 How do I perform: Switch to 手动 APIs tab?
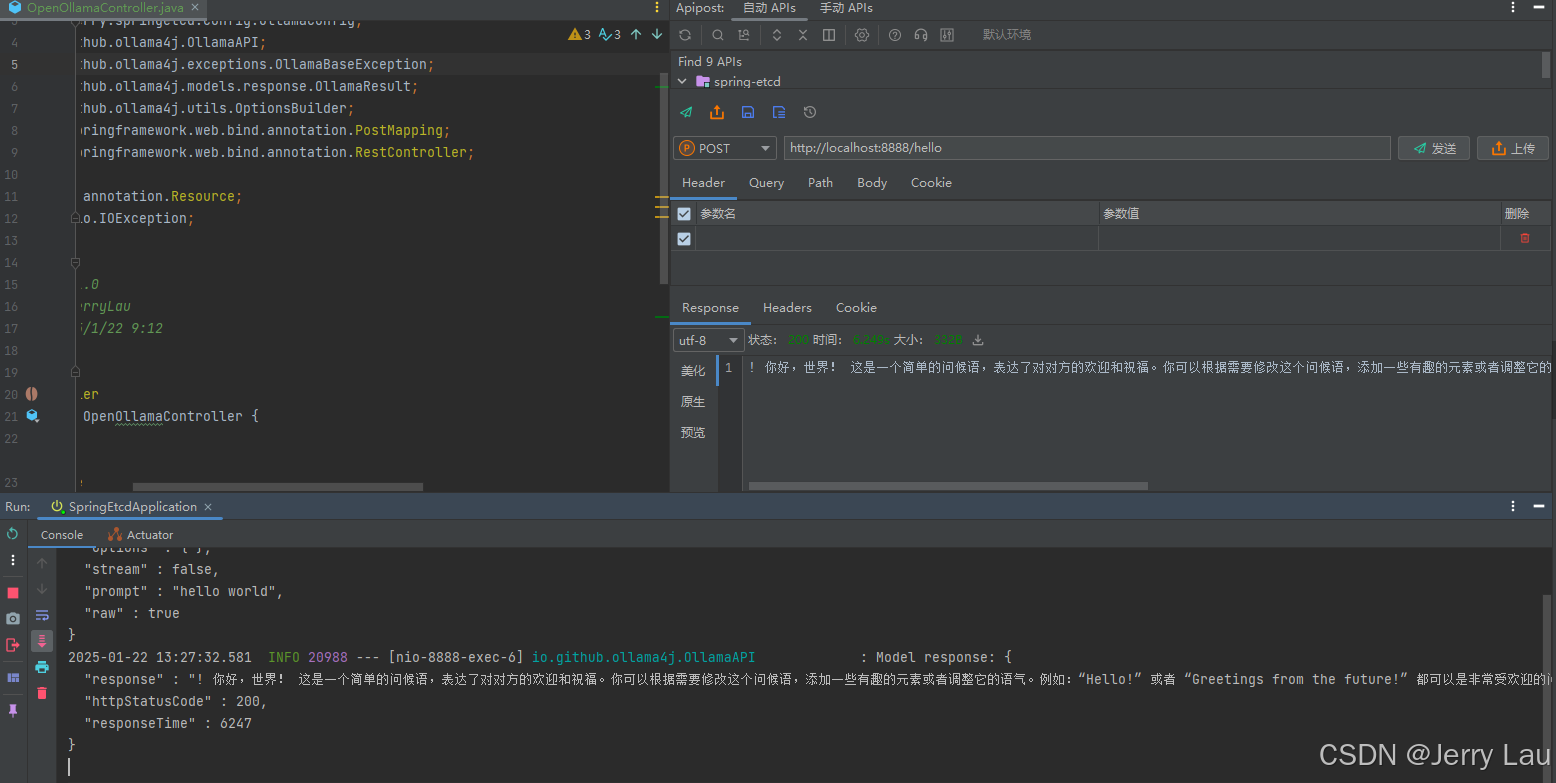point(846,8)
